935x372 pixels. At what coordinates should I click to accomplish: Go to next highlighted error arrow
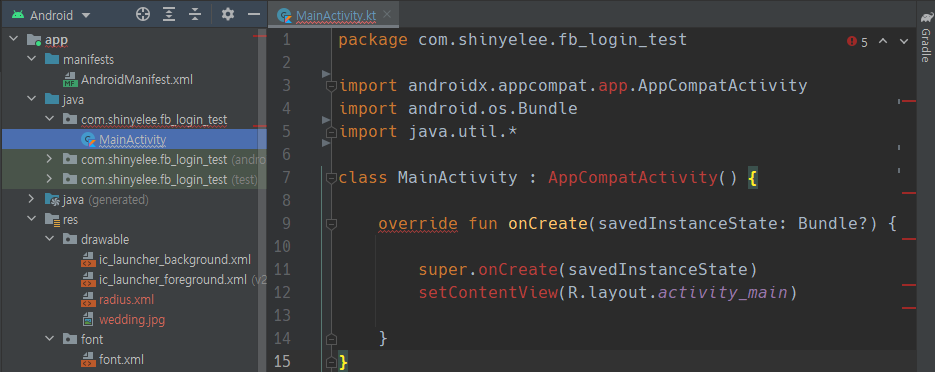pyautogui.click(x=903, y=41)
